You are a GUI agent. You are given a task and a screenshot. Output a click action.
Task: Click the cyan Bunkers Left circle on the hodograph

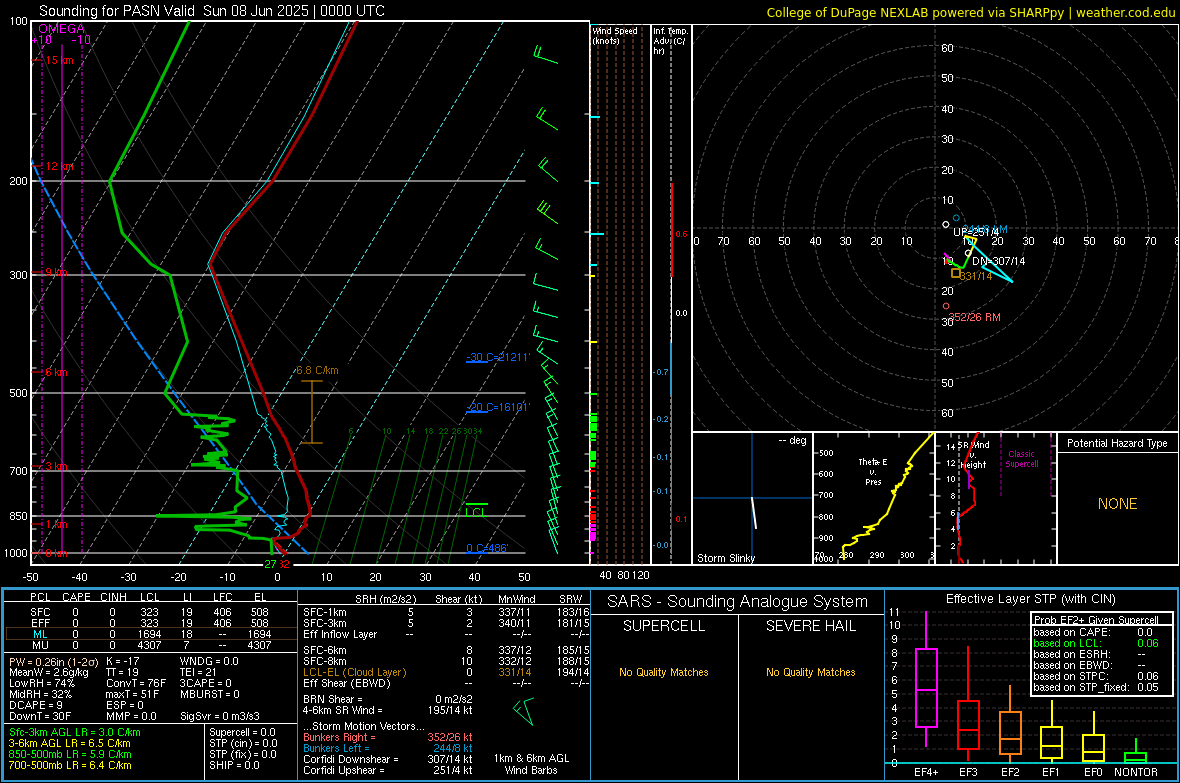pos(956,218)
